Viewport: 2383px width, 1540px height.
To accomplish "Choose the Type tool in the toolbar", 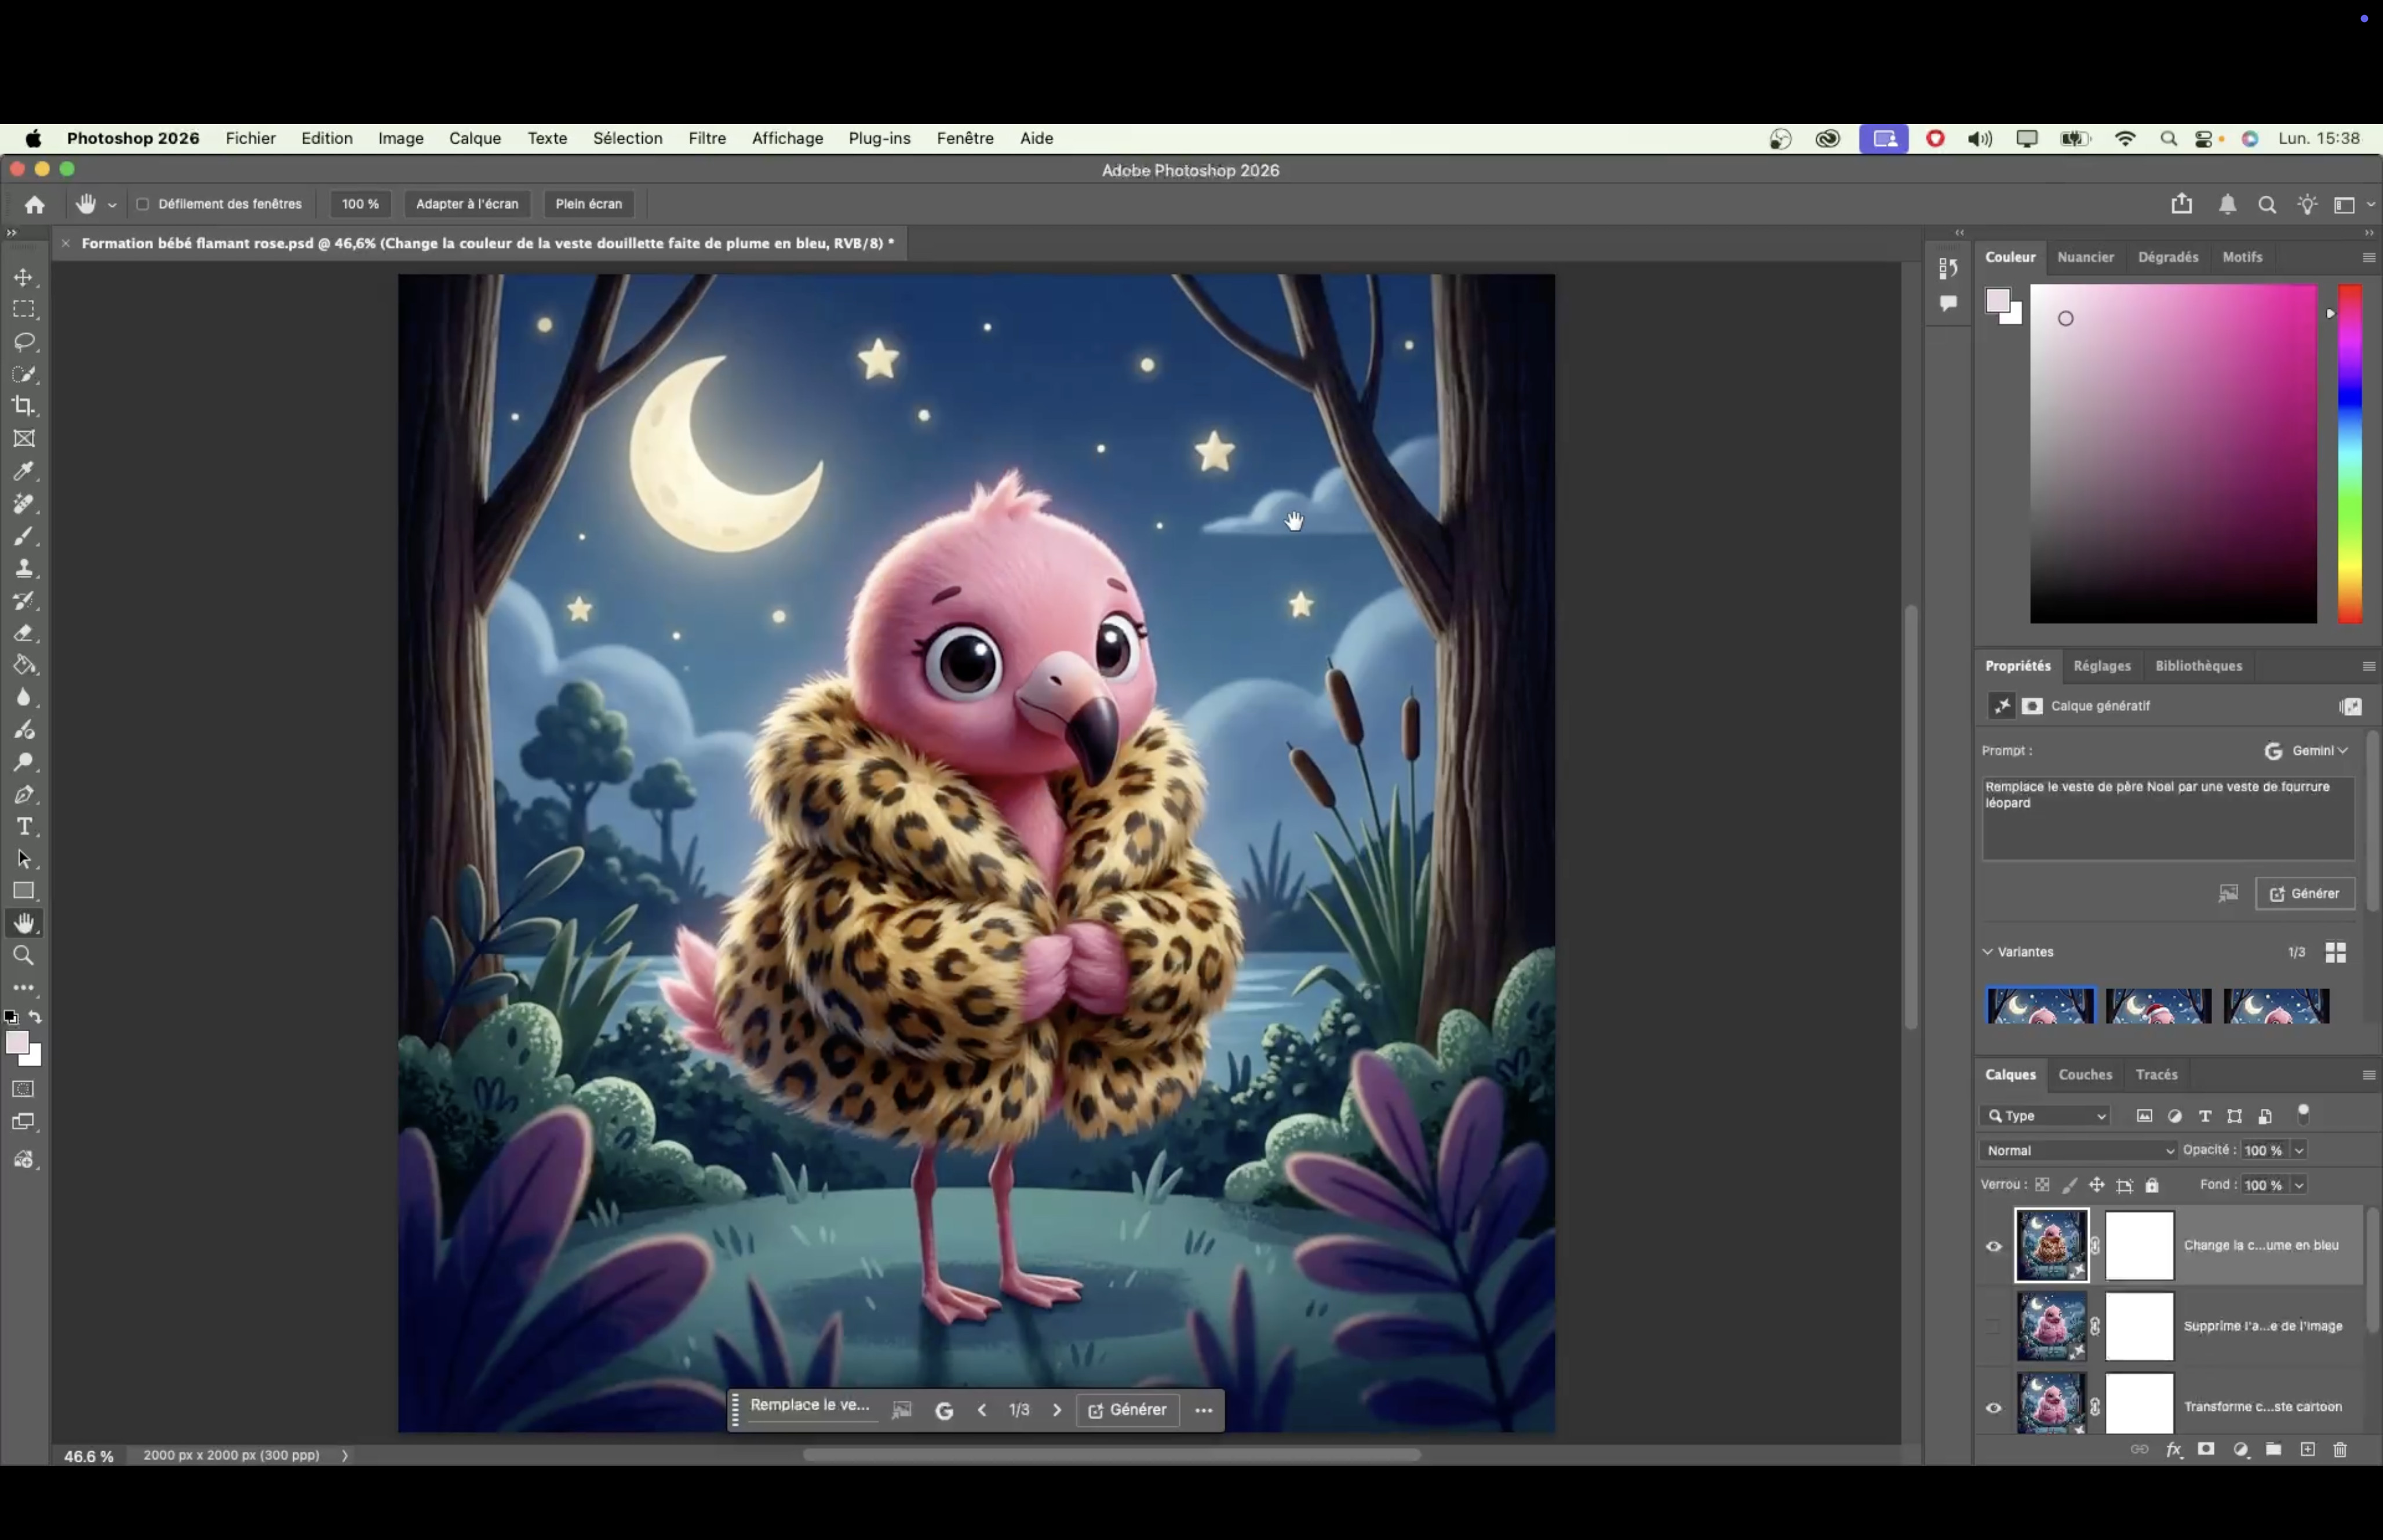I will (x=24, y=827).
